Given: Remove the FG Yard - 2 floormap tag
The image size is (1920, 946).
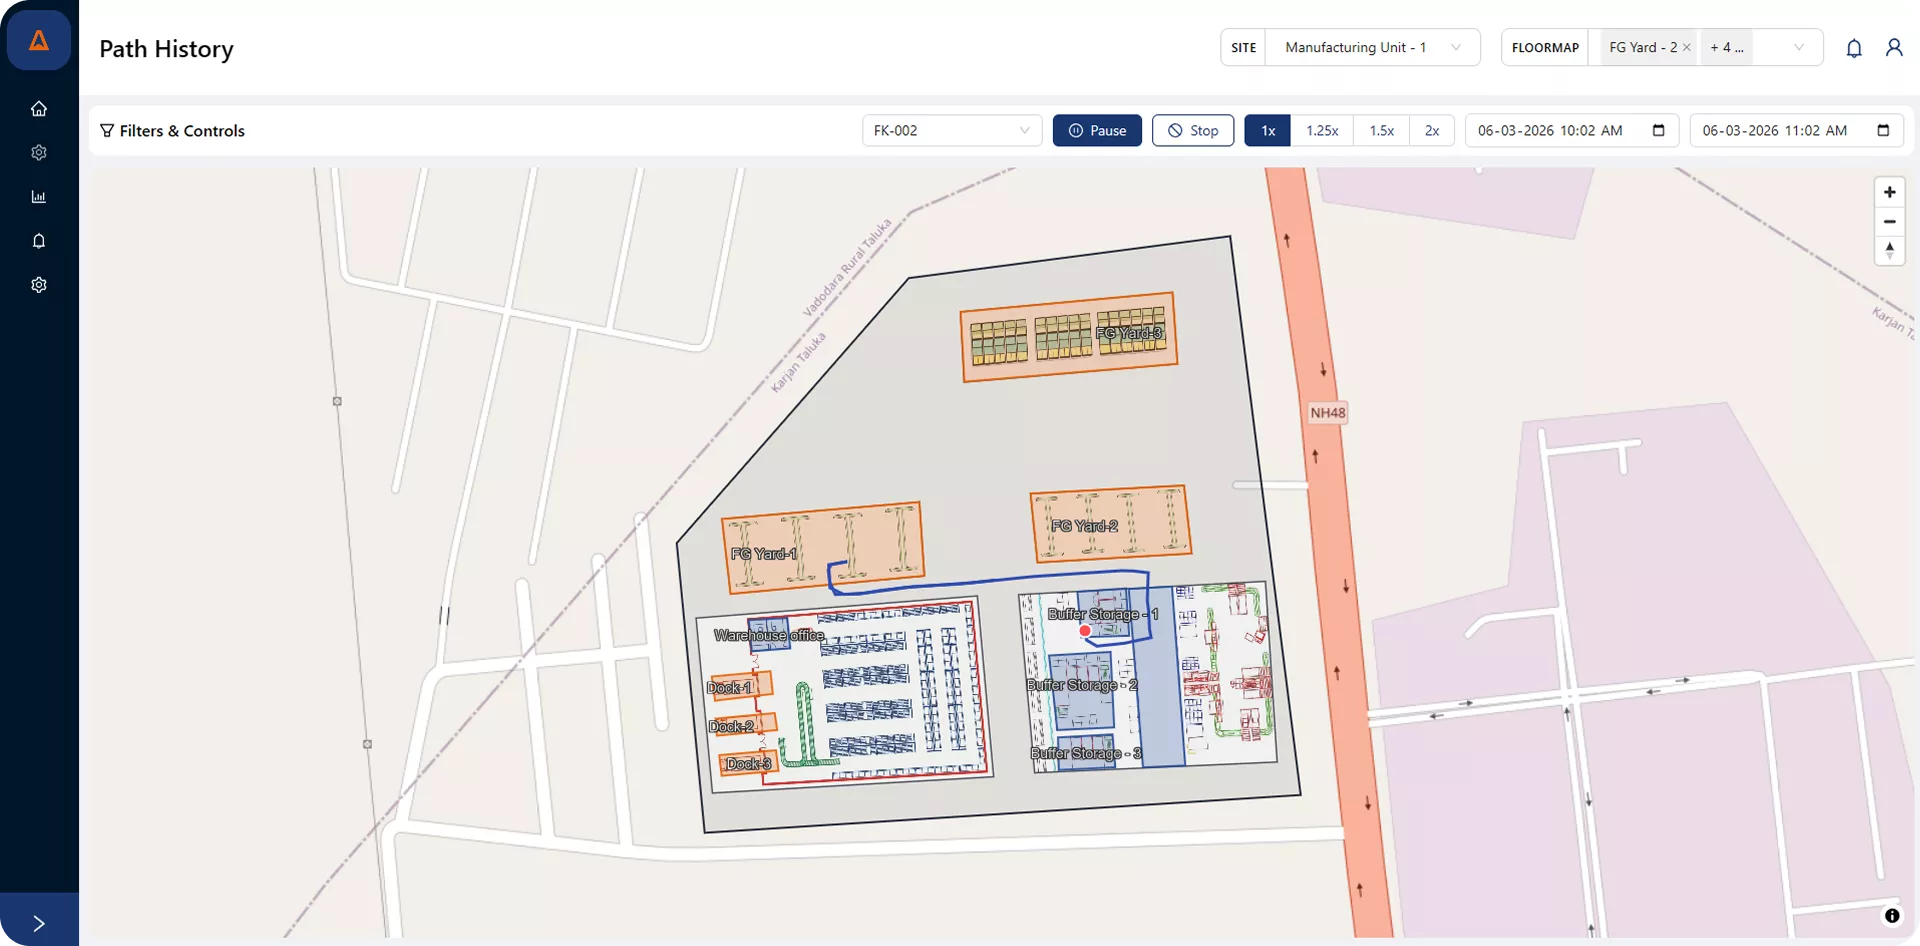Looking at the screenshot, I should click(1686, 48).
